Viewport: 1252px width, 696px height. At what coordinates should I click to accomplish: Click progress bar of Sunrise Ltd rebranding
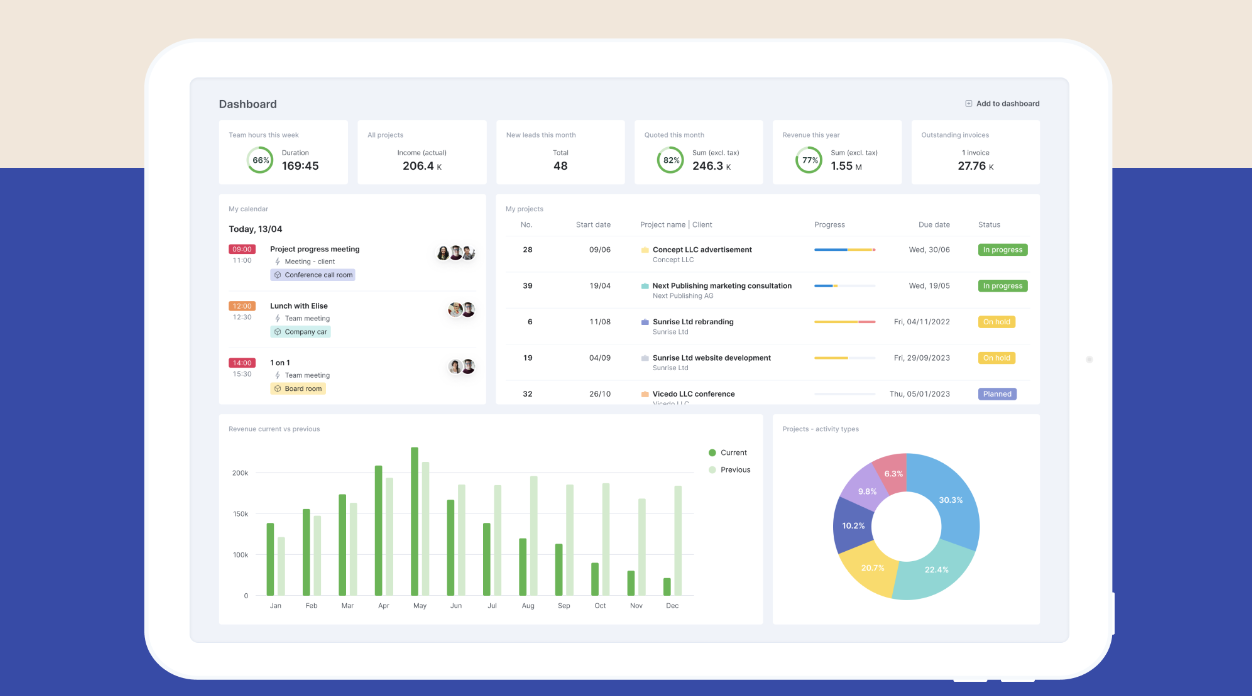tap(845, 322)
